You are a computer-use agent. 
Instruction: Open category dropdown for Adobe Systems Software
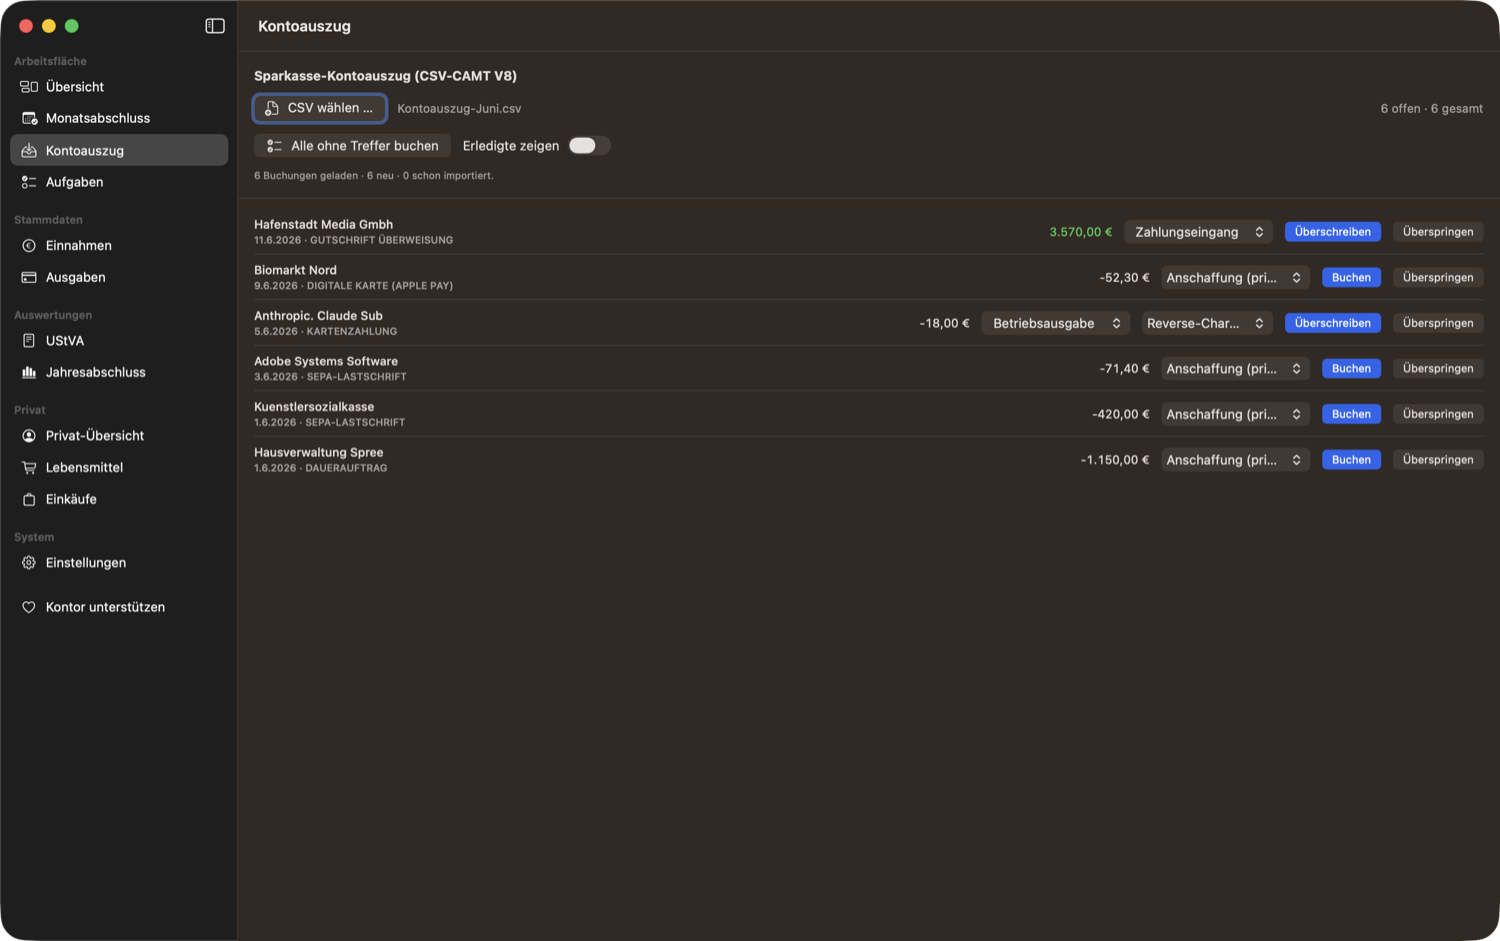point(1235,369)
